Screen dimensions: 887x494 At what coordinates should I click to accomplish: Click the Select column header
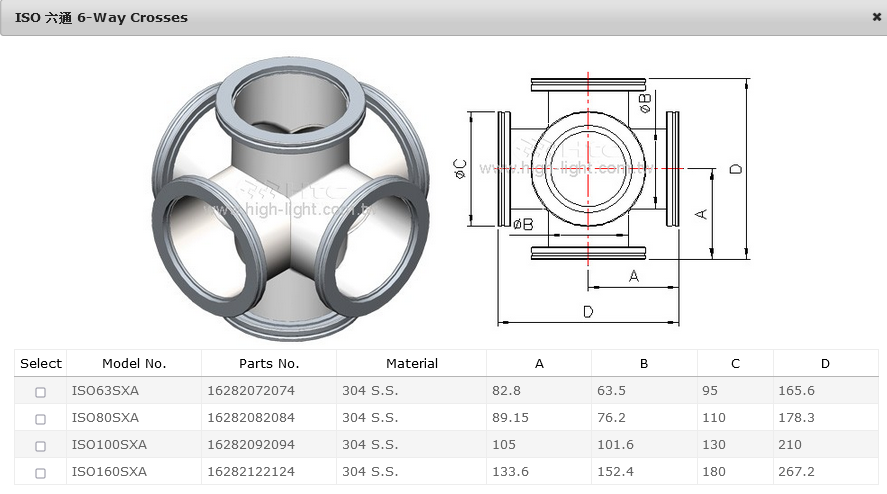tap(41, 364)
